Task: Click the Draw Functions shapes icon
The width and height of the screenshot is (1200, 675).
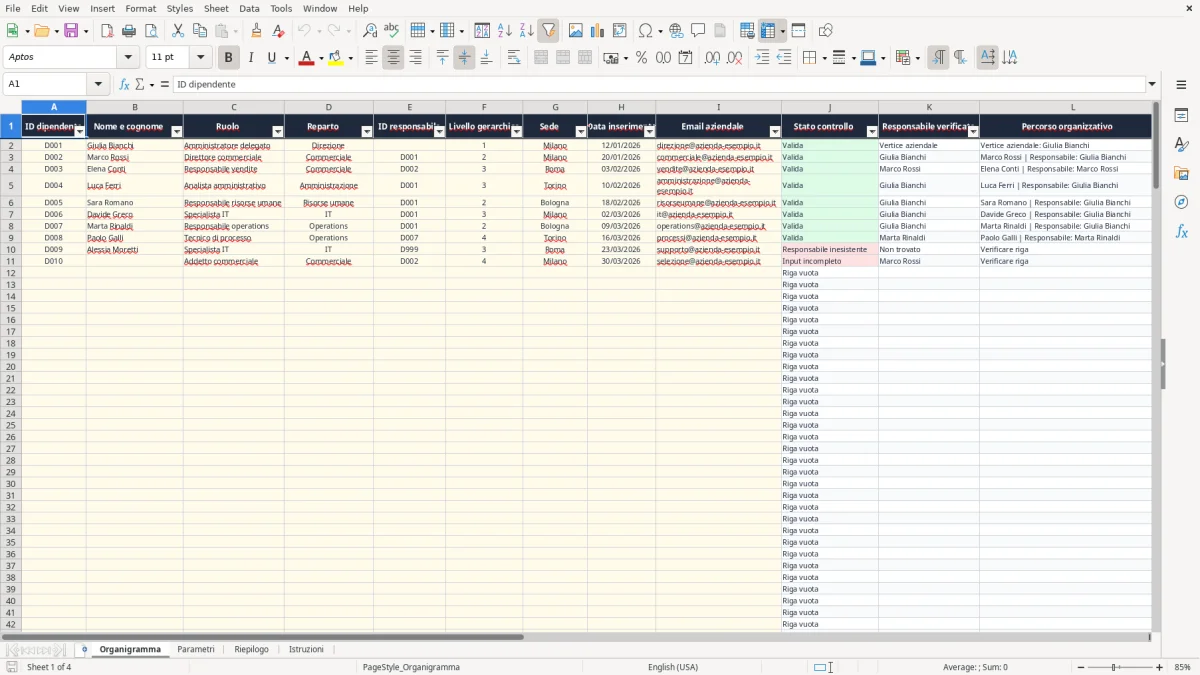Action: pyautogui.click(x=825, y=31)
